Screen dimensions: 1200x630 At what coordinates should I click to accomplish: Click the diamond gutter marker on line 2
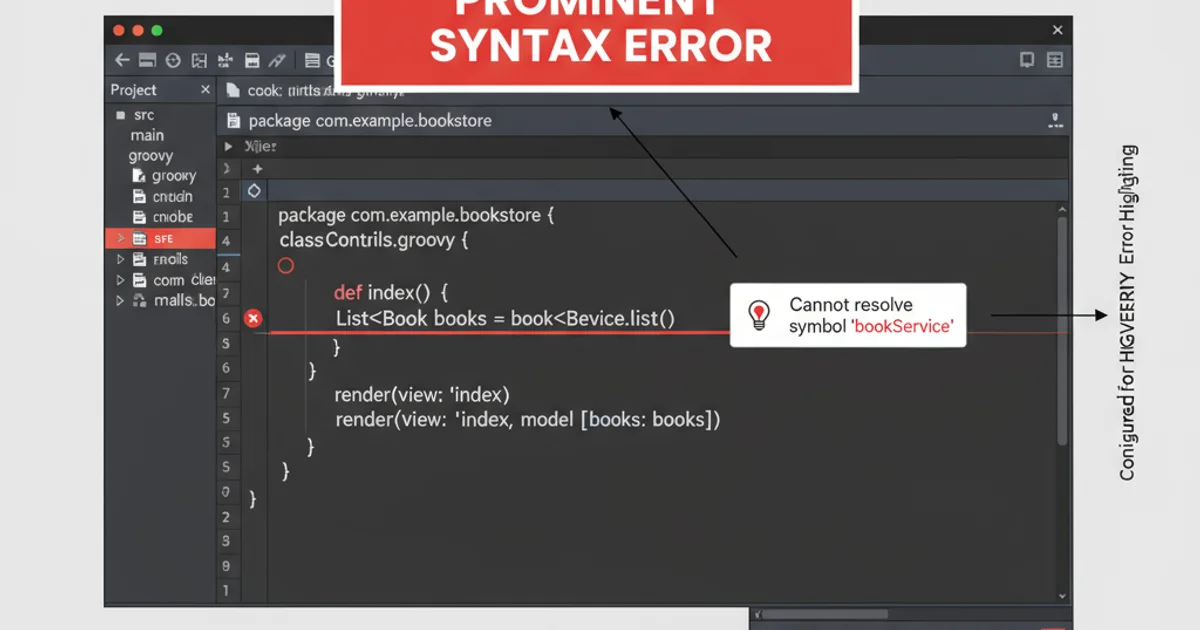tap(254, 188)
